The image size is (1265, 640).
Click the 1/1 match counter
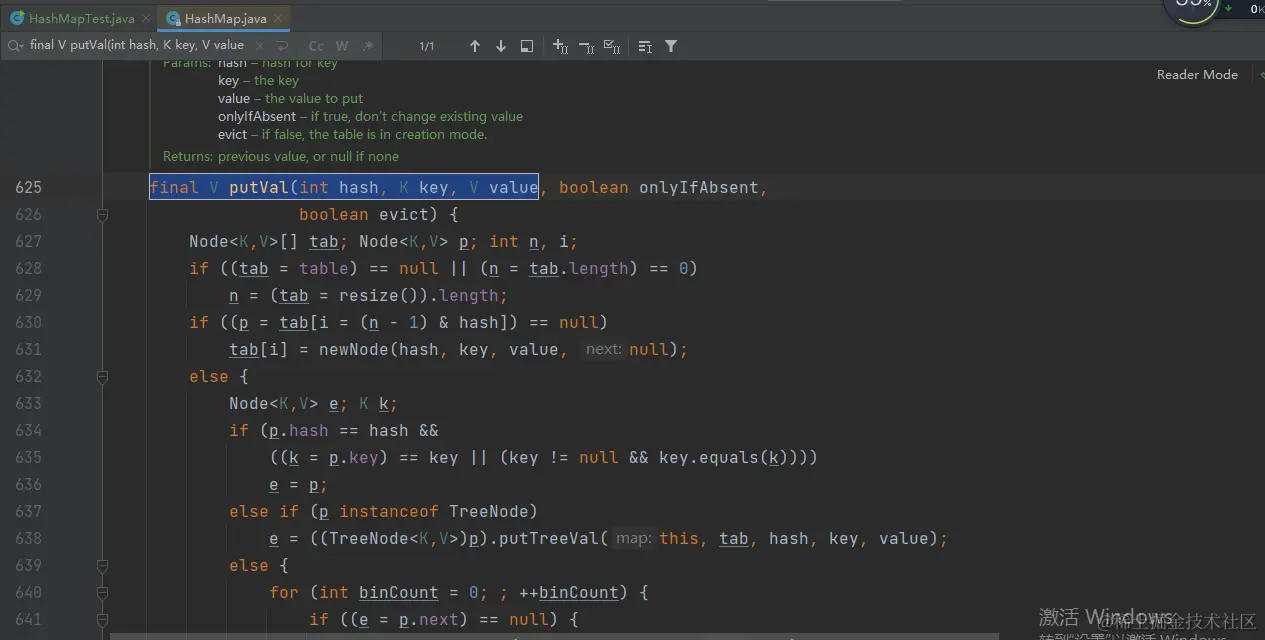(x=427, y=46)
